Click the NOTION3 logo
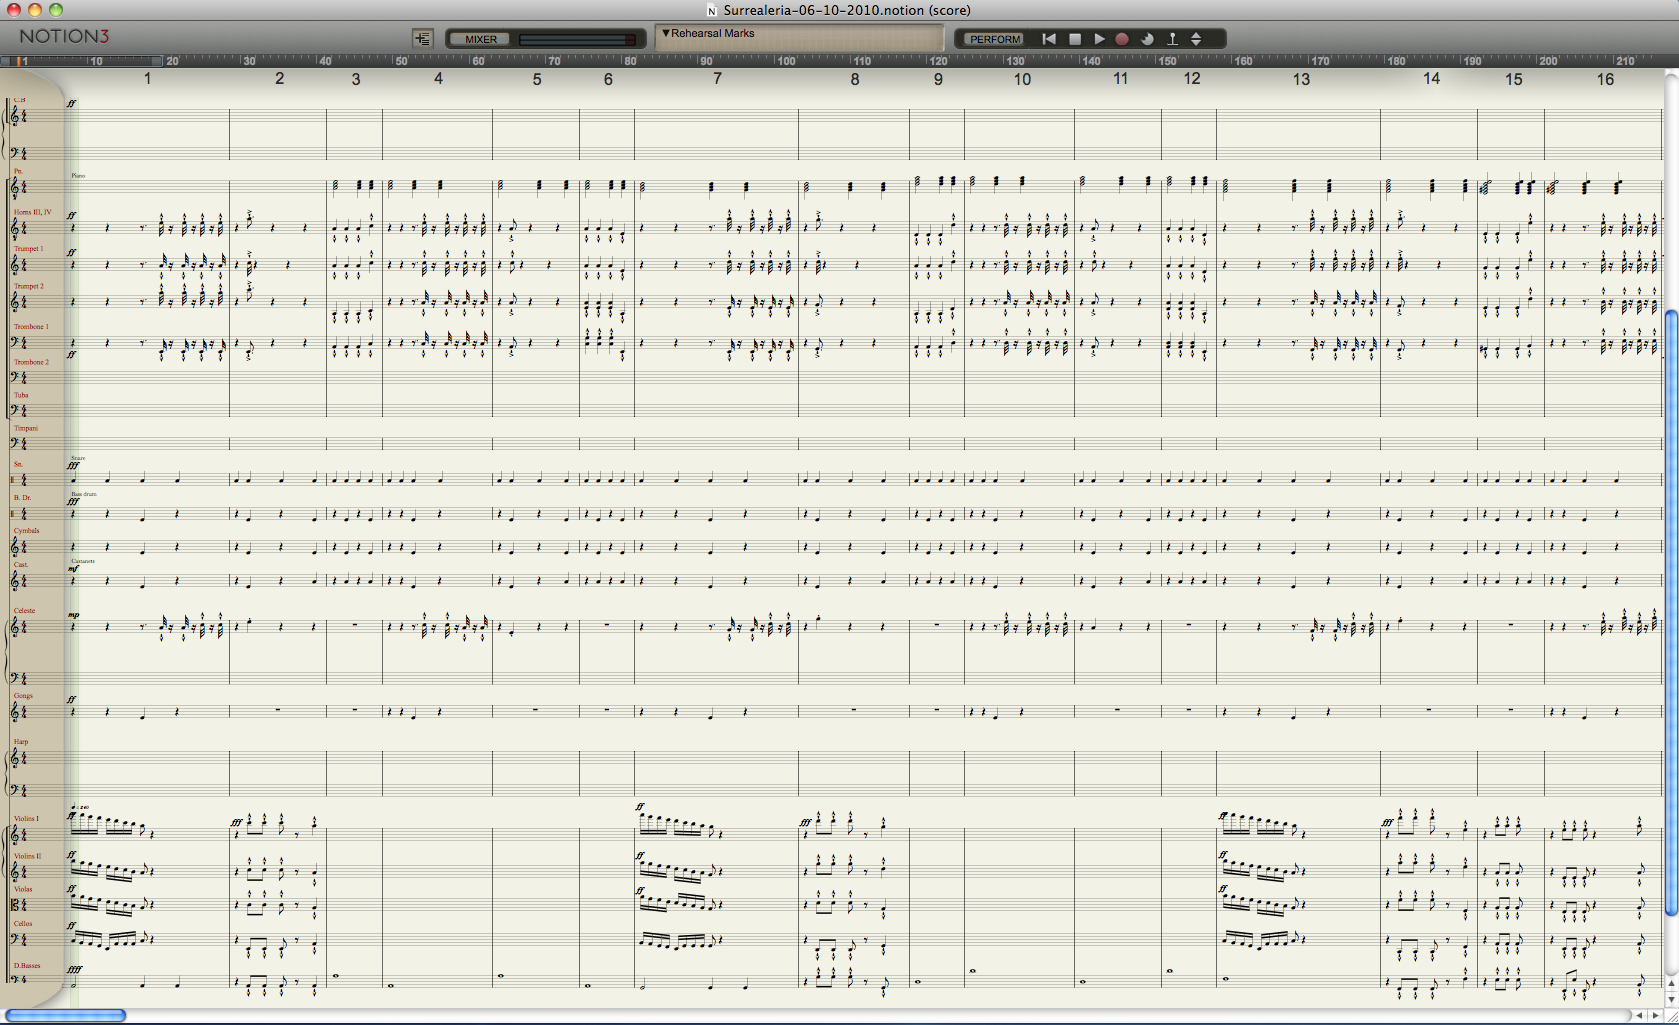Viewport: 1679px width, 1025px height. 64,36
